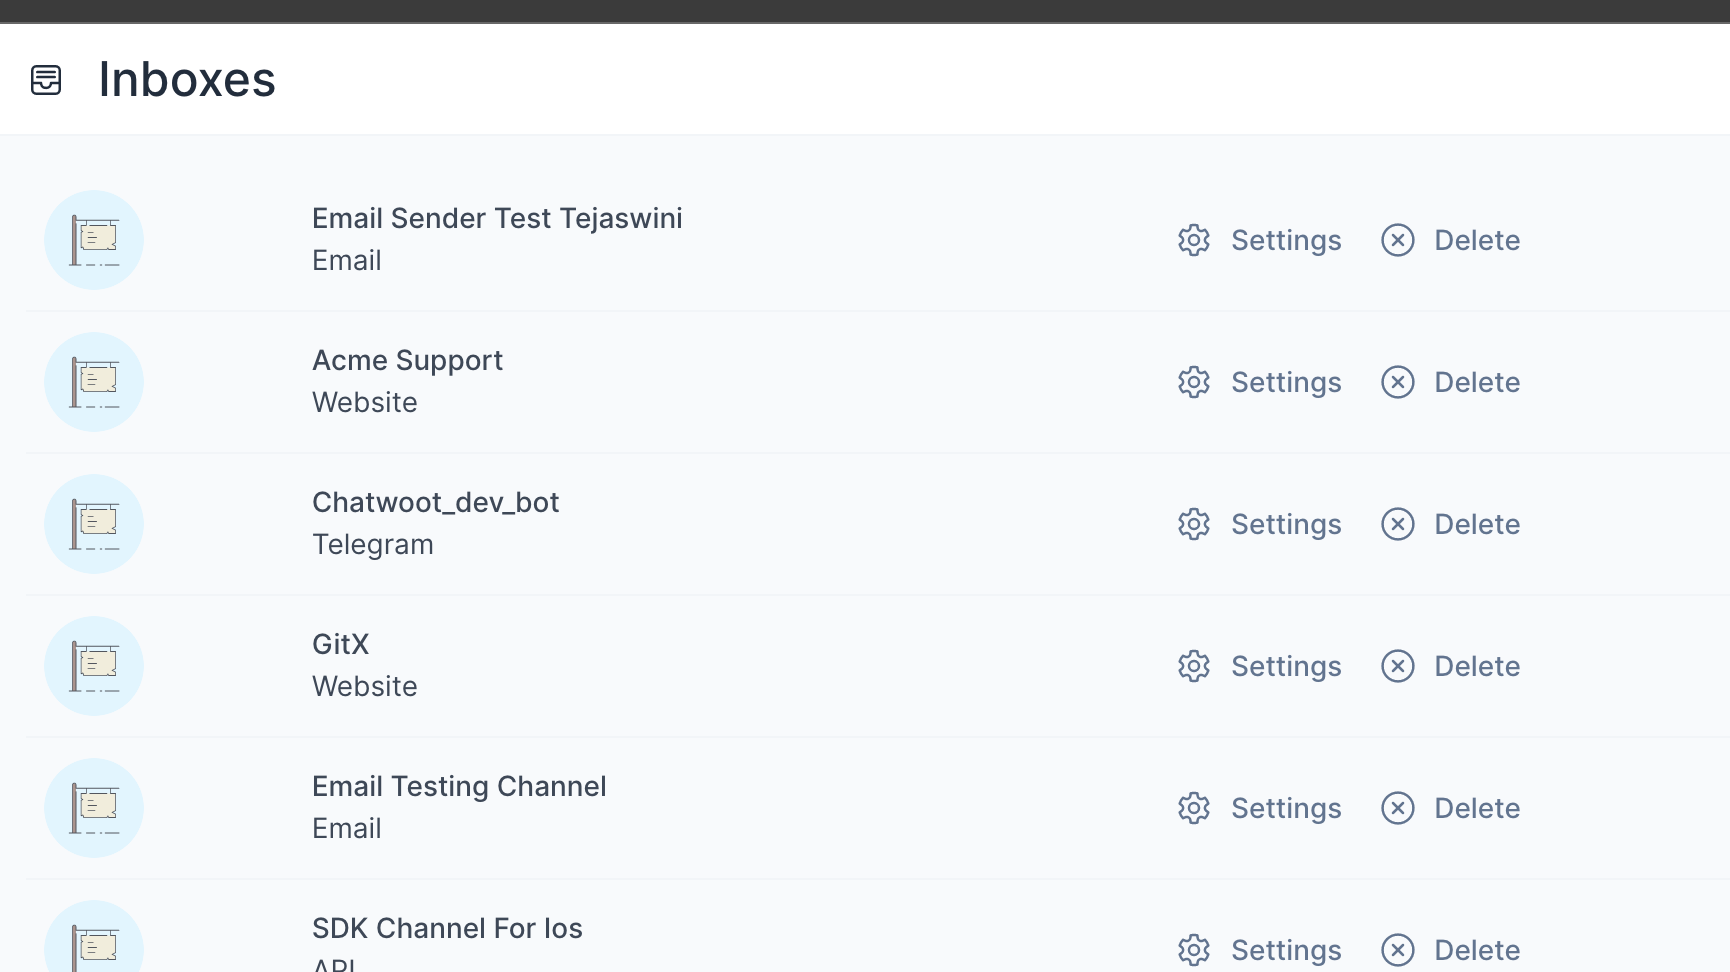Click the delete icon for SDK Channel For Ios

click(x=1398, y=950)
